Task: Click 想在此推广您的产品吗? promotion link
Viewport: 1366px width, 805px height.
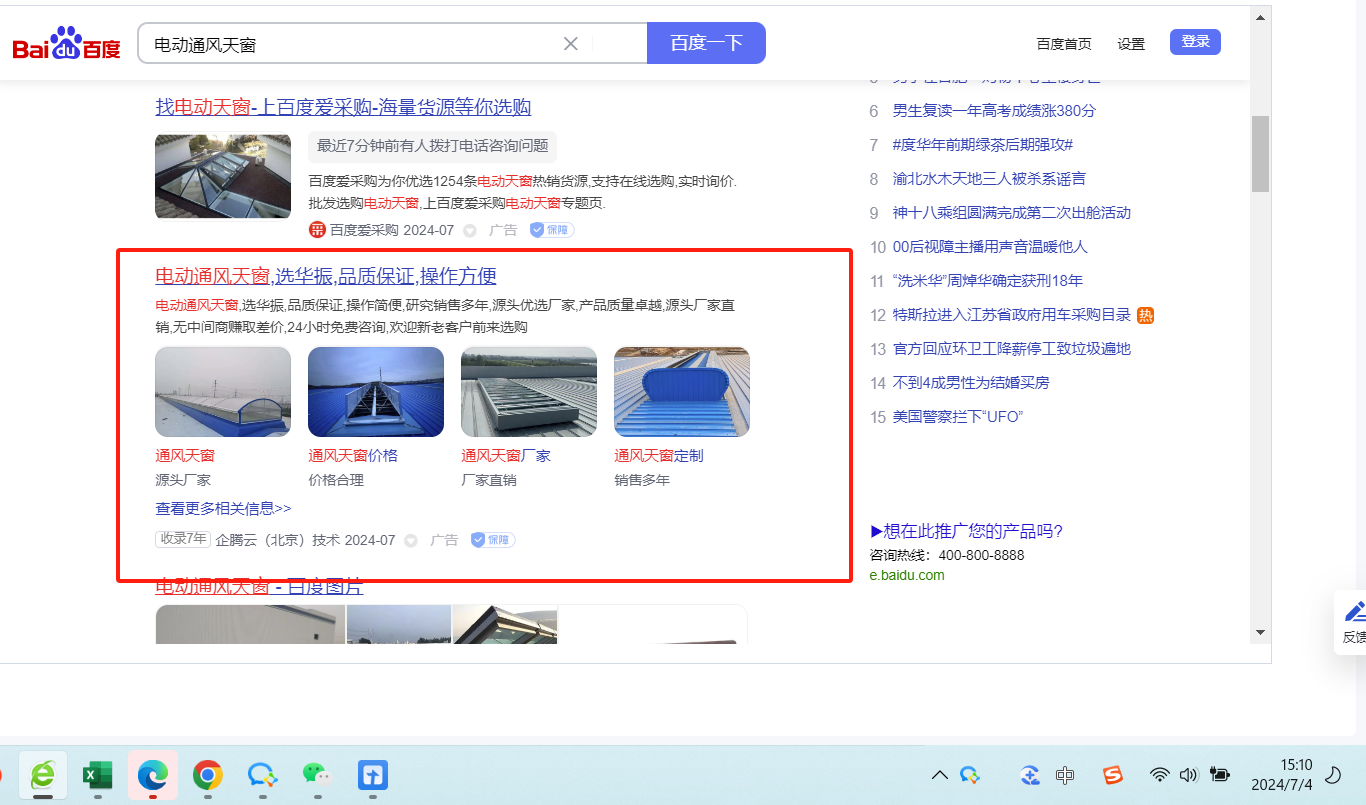Action: pyautogui.click(x=966, y=531)
